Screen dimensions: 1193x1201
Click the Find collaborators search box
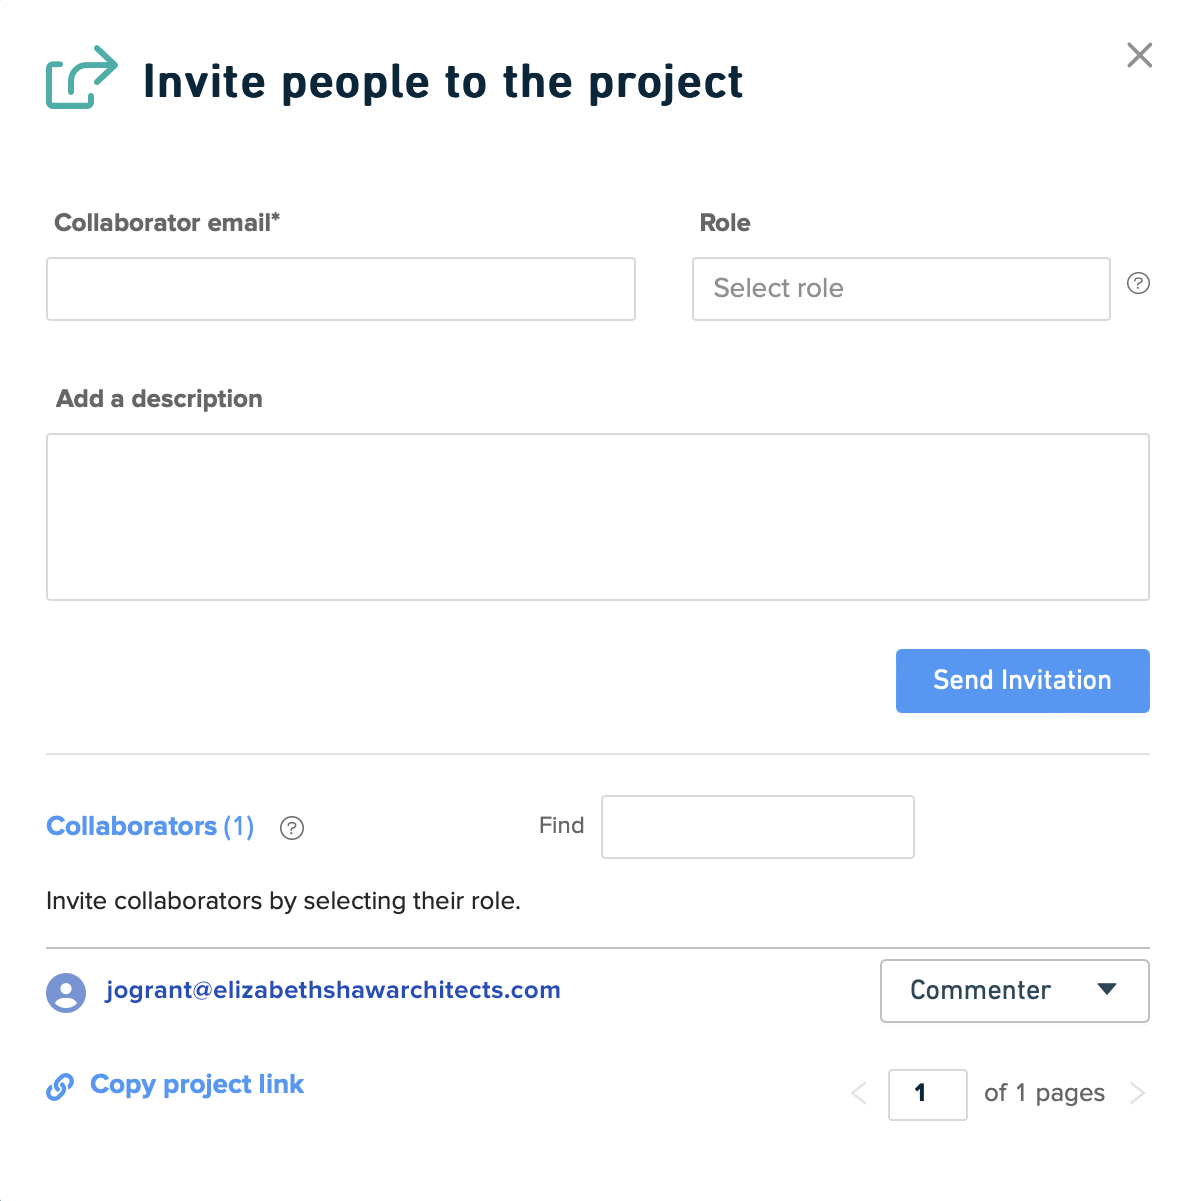(758, 827)
